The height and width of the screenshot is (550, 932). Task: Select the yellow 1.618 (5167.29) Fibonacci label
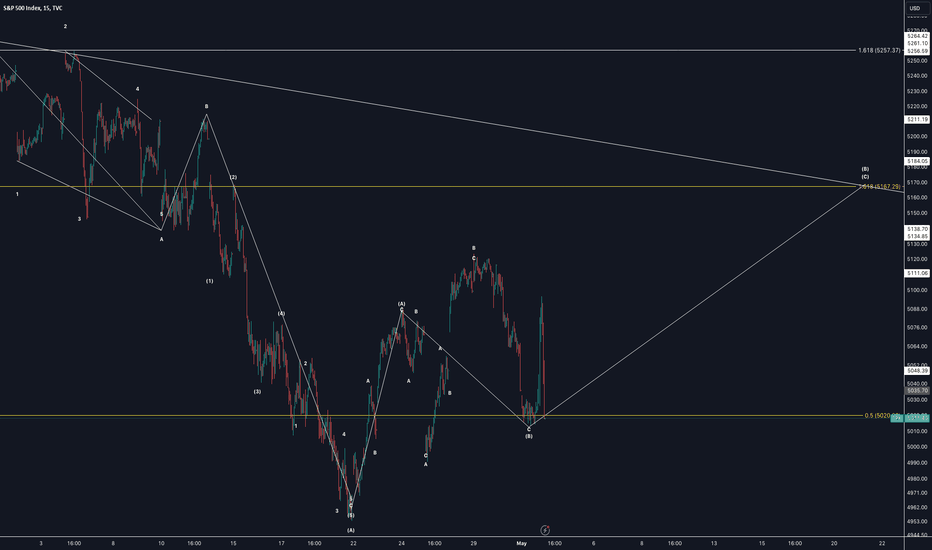pyautogui.click(x=880, y=187)
